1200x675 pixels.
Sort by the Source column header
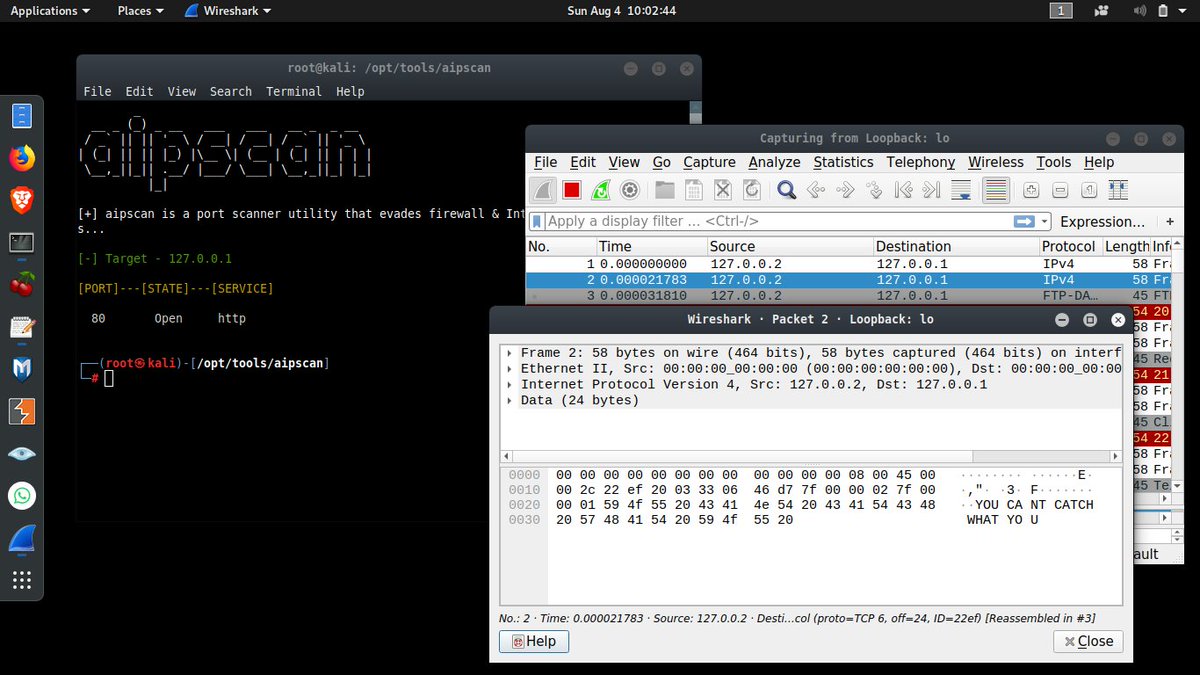click(x=789, y=246)
